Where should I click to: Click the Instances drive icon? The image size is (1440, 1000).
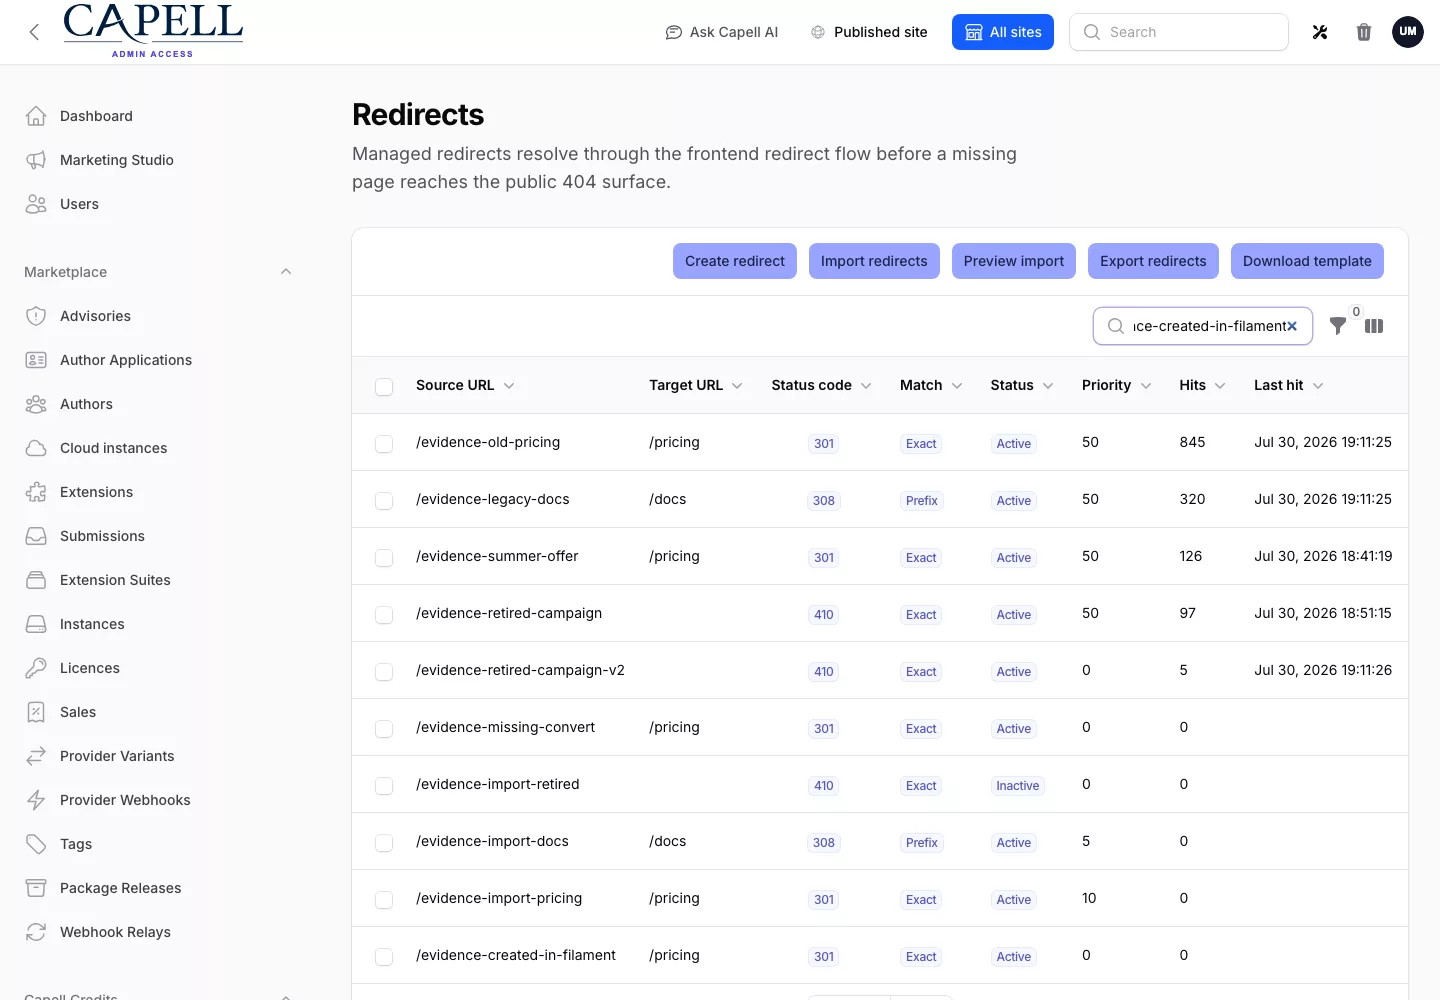36,624
